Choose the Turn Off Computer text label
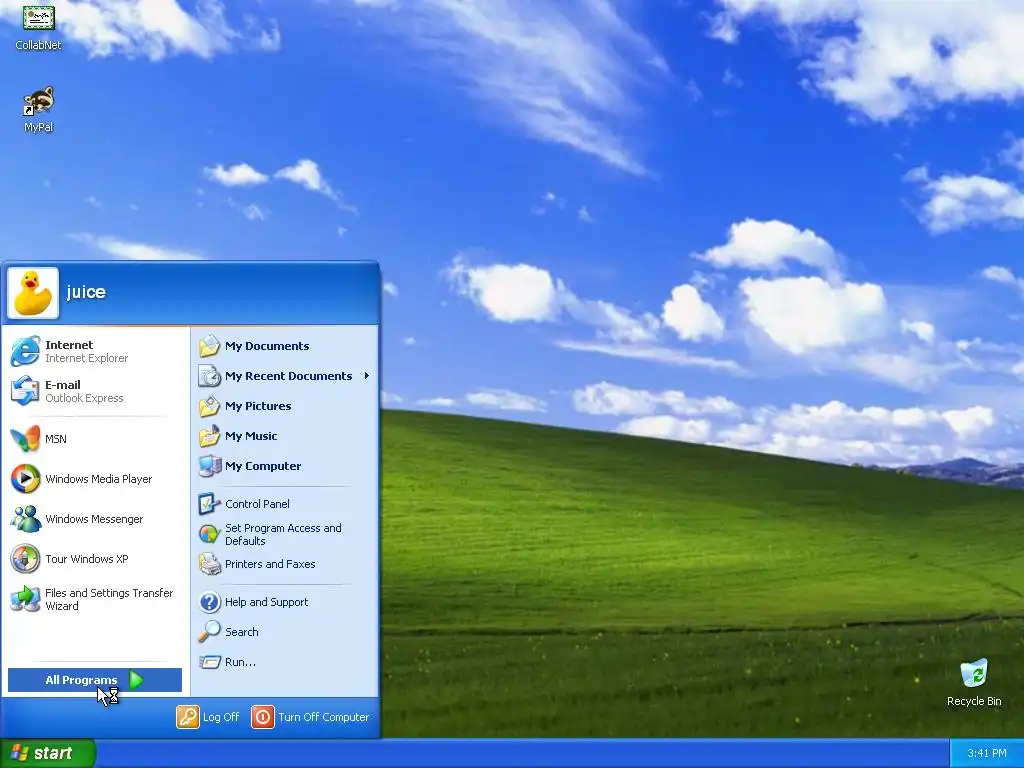This screenshot has width=1024, height=768. click(323, 717)
